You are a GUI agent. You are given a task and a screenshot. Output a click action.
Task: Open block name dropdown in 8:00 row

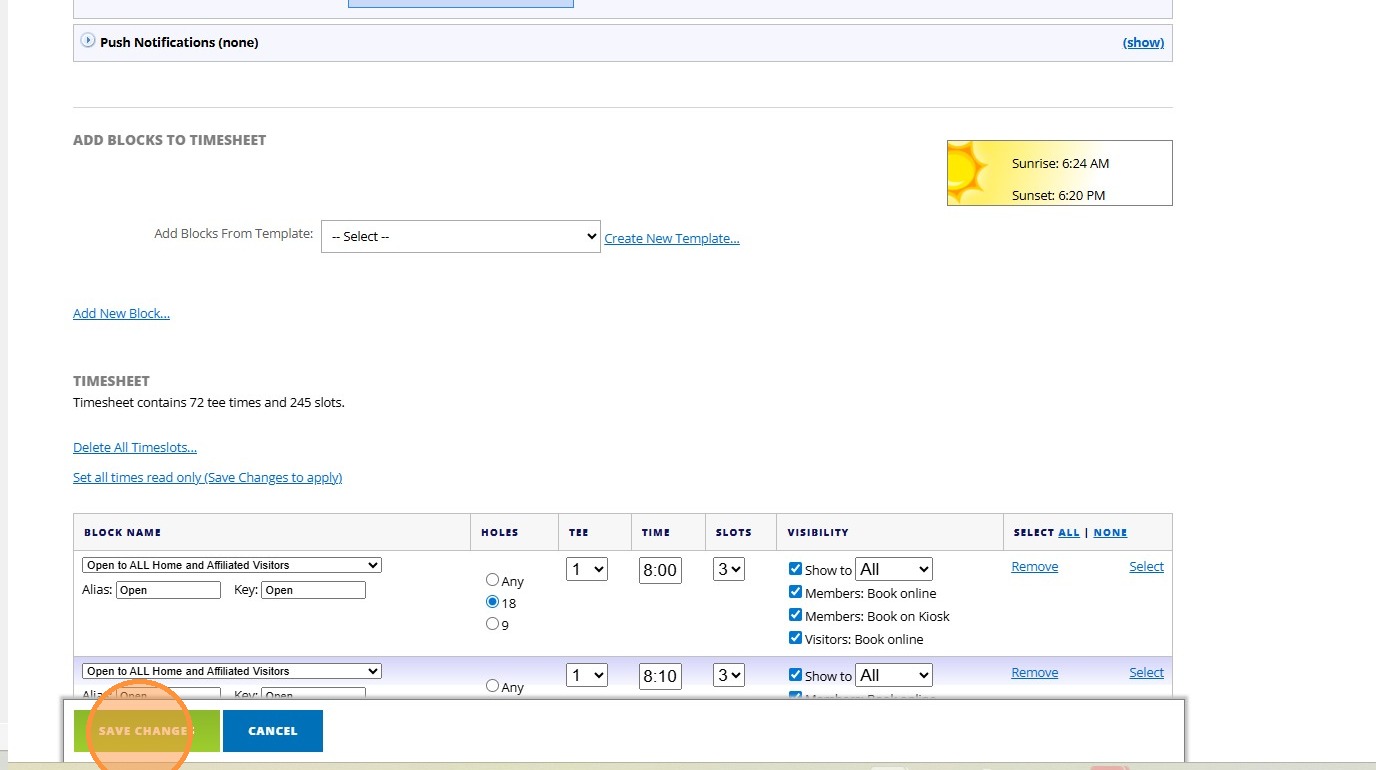(232, 565)
